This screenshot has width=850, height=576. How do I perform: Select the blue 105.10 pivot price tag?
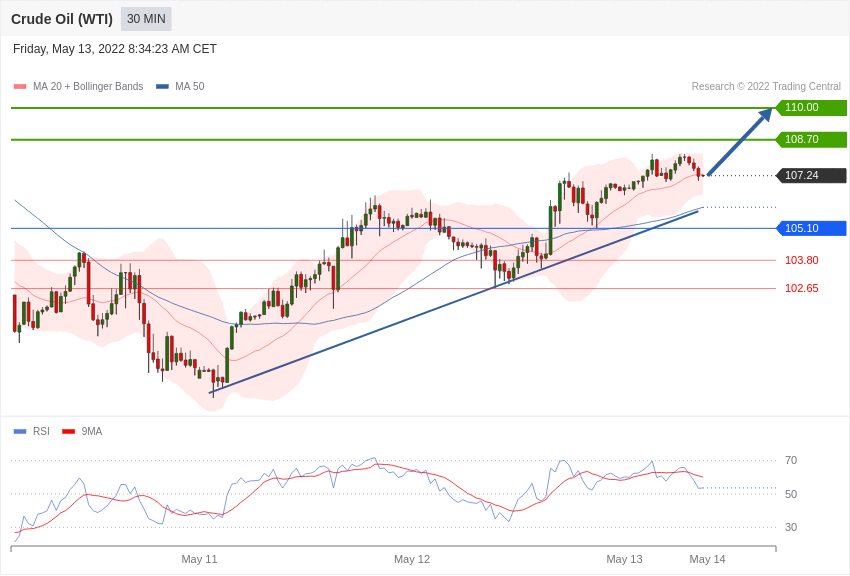[x=811, y=228]
